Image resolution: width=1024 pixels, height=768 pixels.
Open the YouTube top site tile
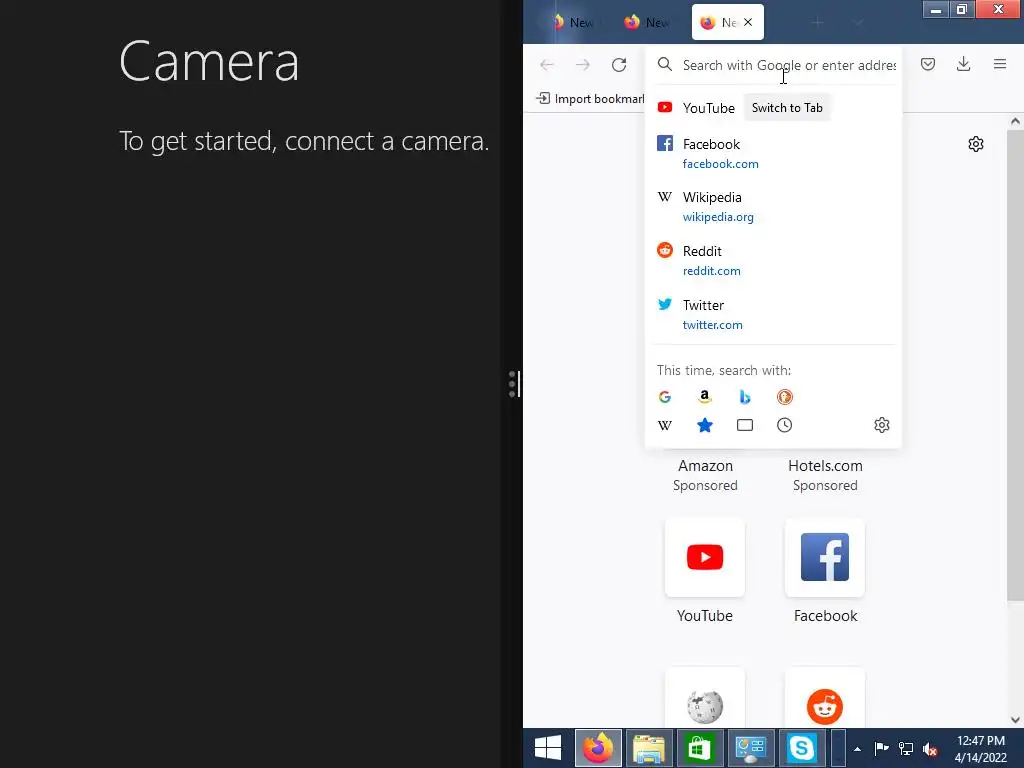point(705,557)
